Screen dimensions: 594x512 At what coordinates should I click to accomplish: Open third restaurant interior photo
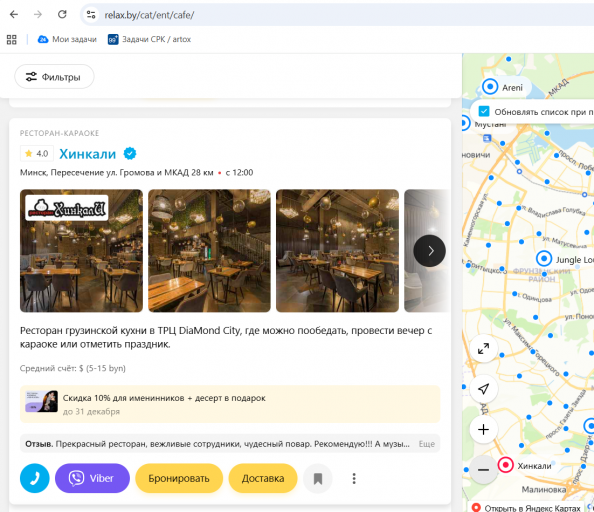pyautogui.click(x=337, y=251)
